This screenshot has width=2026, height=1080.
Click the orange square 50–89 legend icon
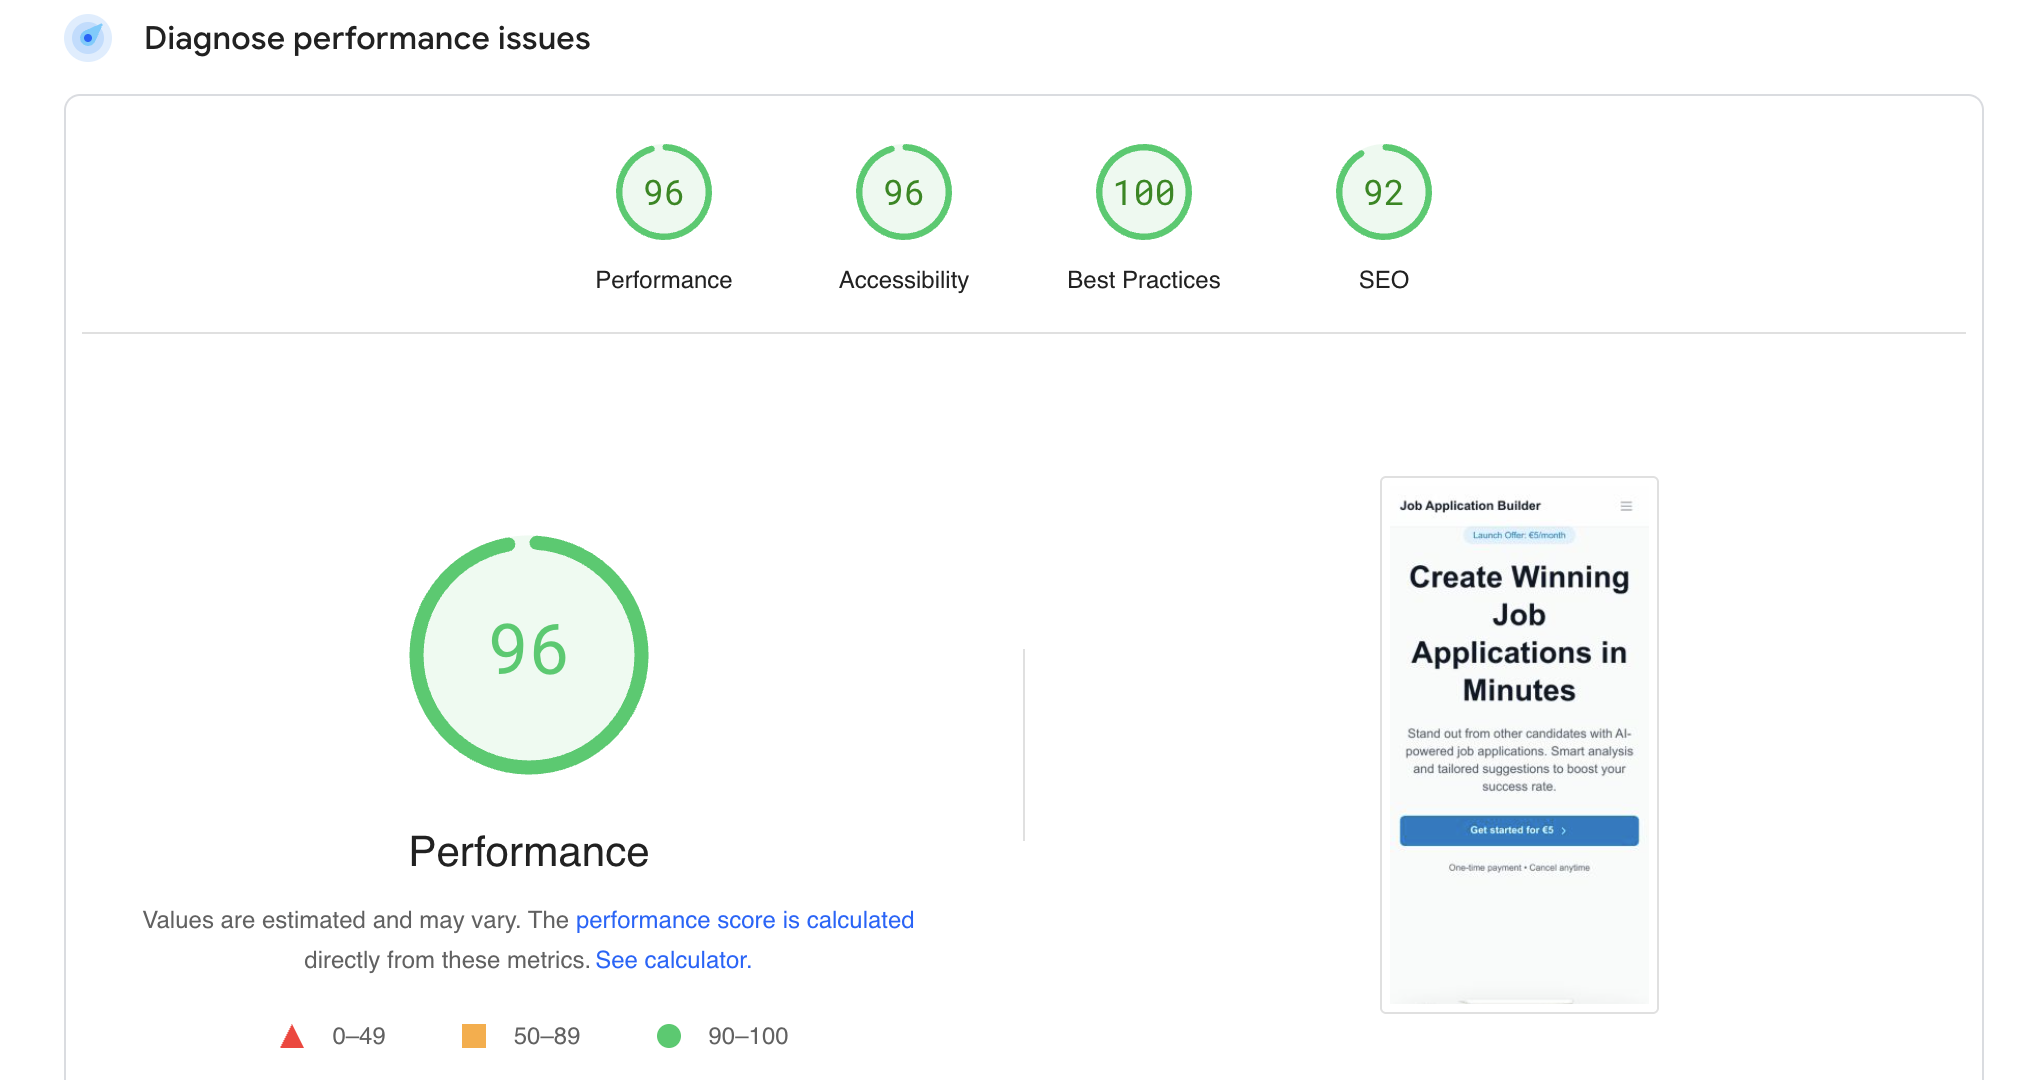coord(474,1036)
